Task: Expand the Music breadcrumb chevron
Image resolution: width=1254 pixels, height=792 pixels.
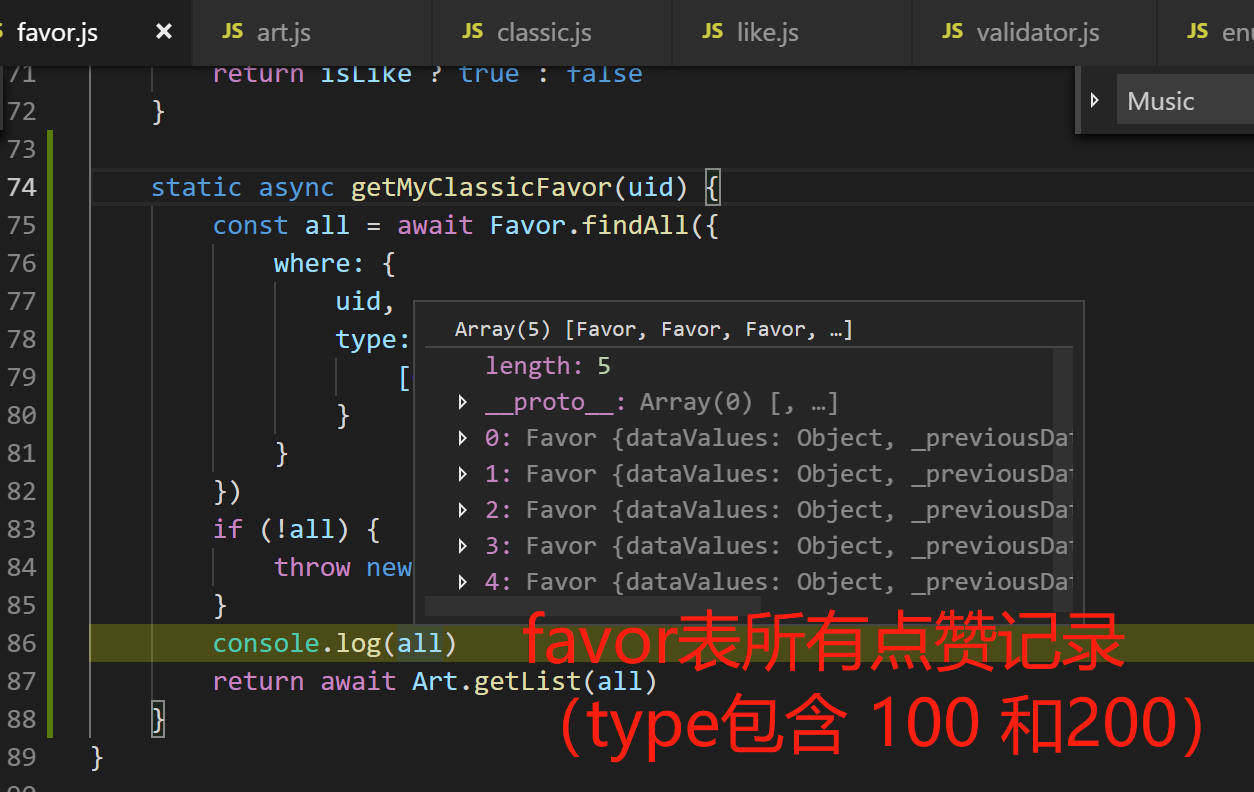Action: pyautogui.click(x=1096, y=99)
